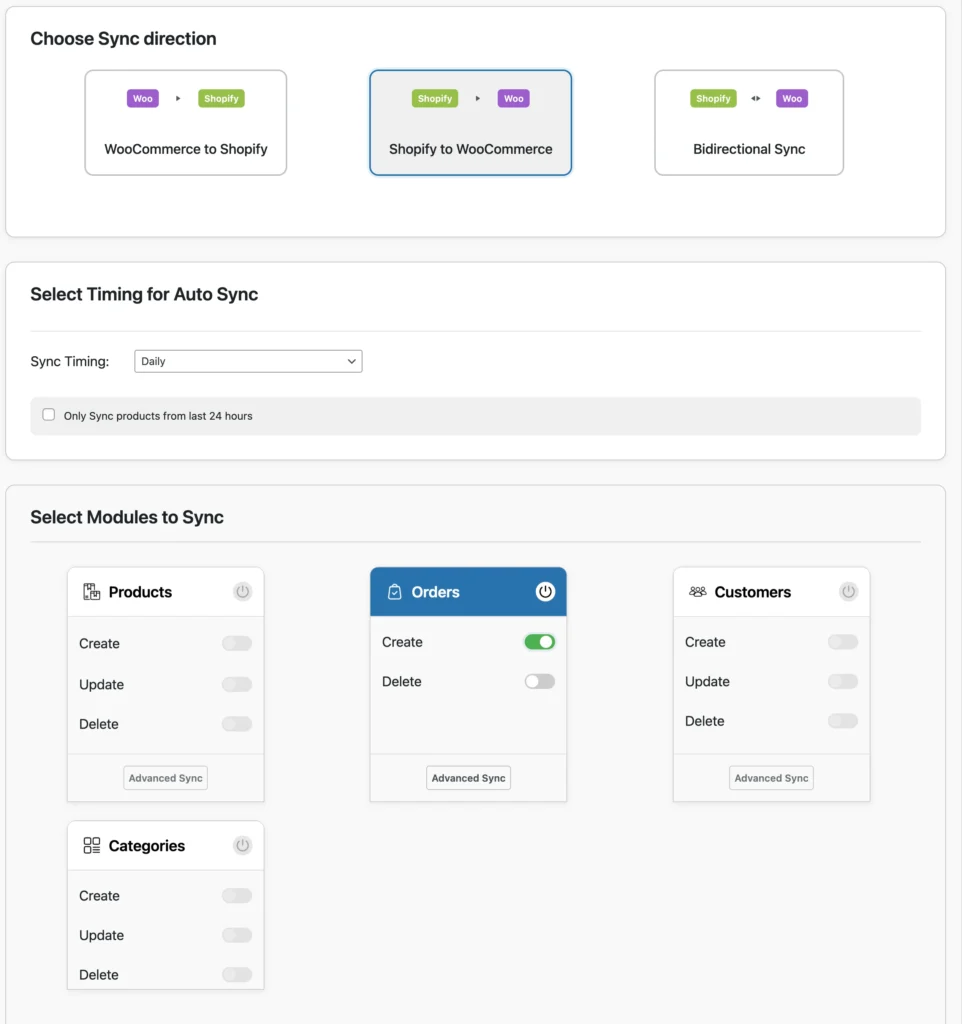Image resolution: width=962 pixels, height=1024 pixels.
Task: Disable Orders module via its power icon
Action: point(545,591)
